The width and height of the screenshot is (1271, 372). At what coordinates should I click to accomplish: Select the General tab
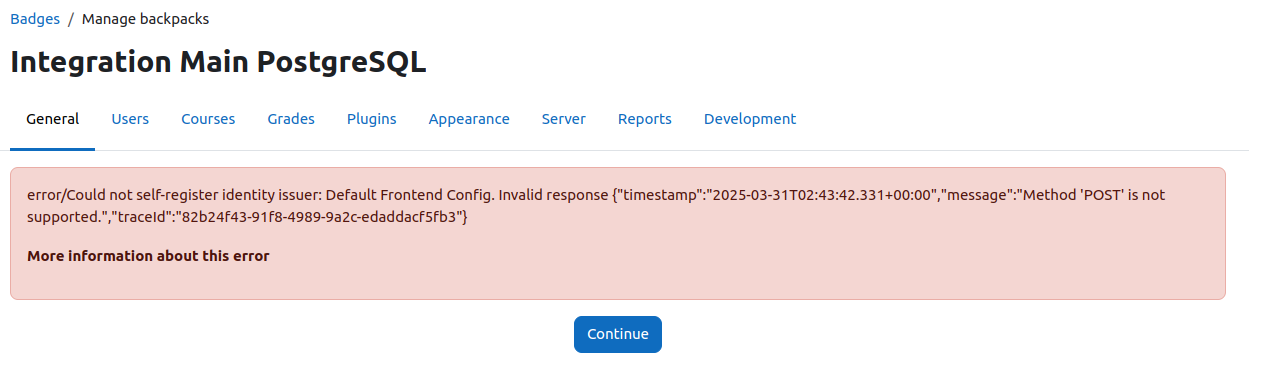(52, 119)
